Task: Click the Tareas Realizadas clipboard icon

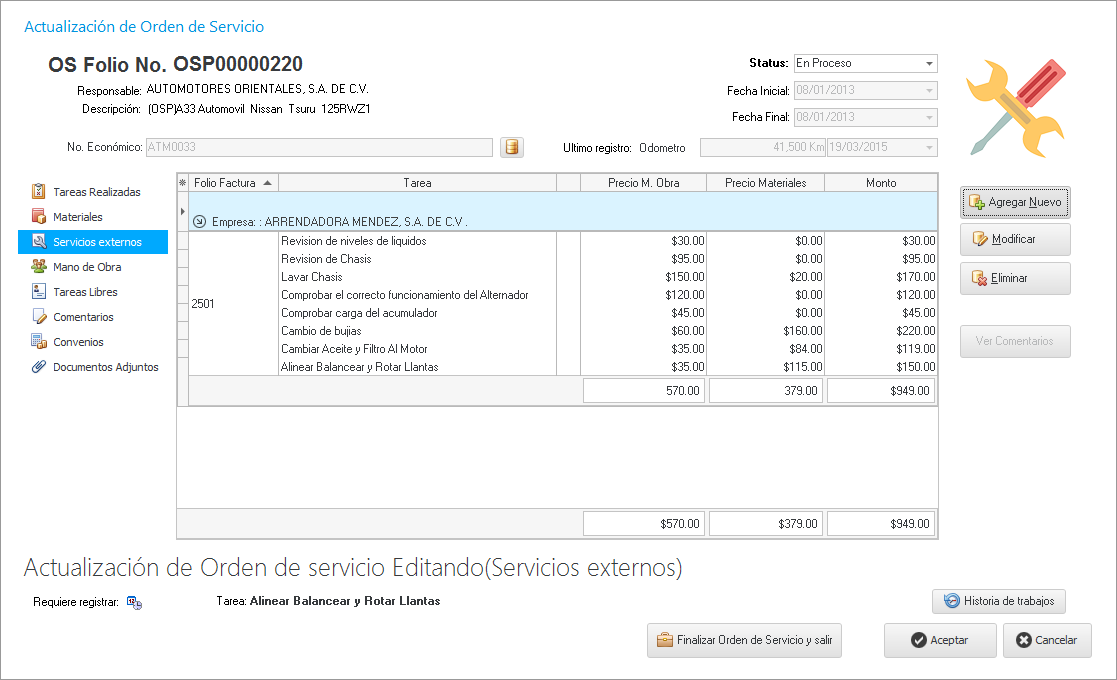Action: [x=39, y=192]
